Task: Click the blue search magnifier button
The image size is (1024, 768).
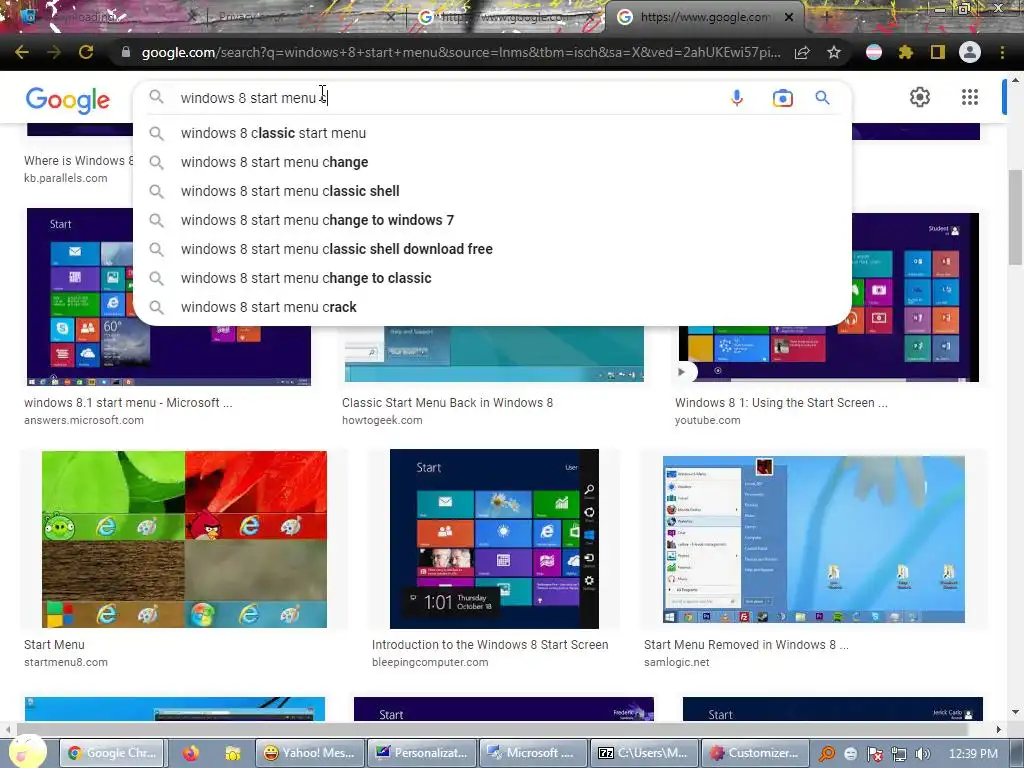Action: pos(822,98)
